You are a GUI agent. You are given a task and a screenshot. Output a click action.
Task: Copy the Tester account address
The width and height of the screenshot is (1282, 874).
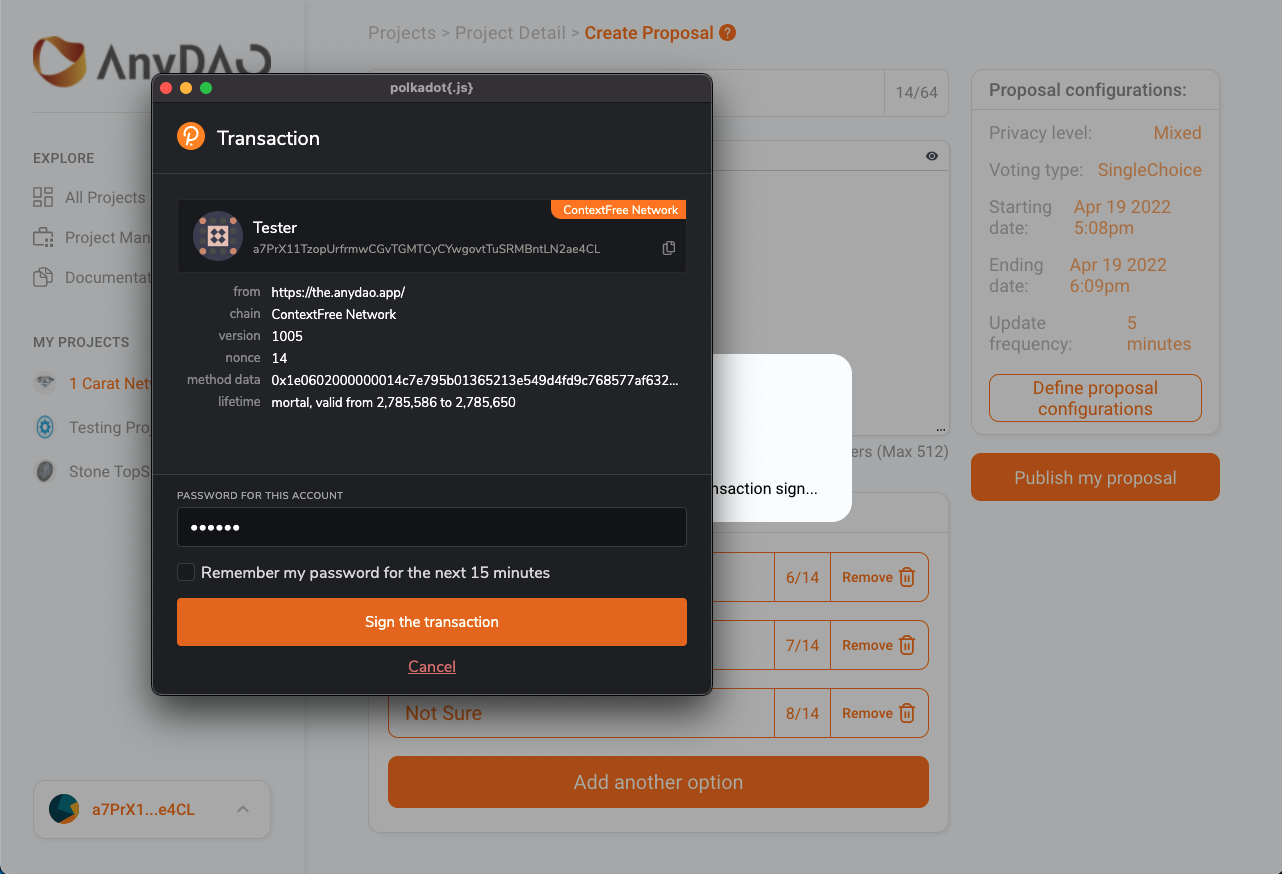[669, 248]
